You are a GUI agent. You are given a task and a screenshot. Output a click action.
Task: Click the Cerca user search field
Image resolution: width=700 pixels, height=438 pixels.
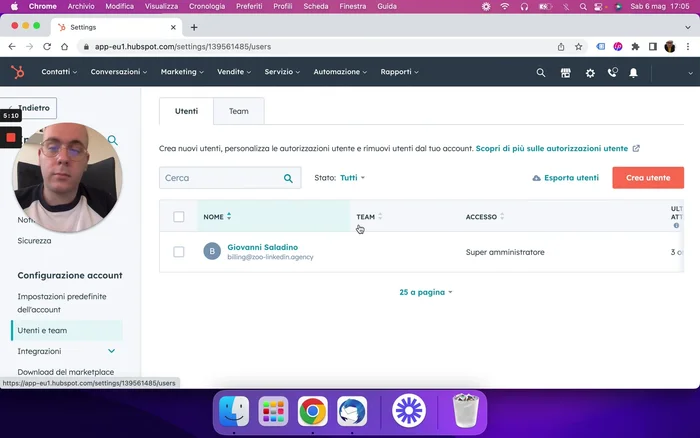click(x=220, y=178)
